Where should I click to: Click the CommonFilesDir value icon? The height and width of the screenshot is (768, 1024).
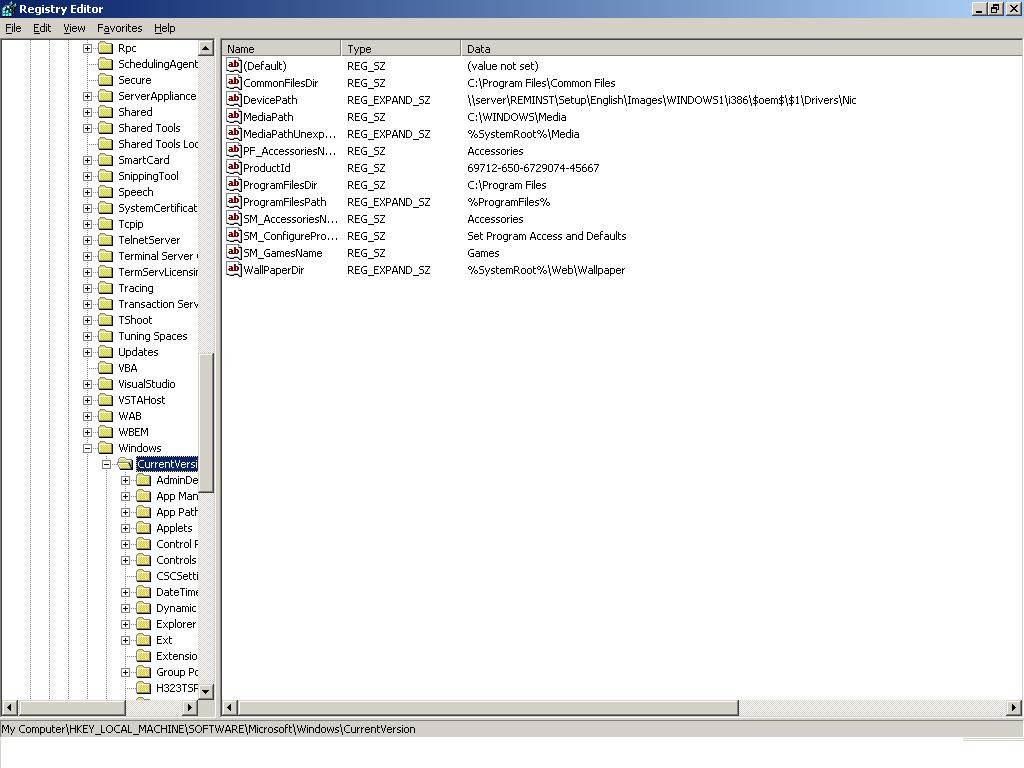[x=234, y=82]
